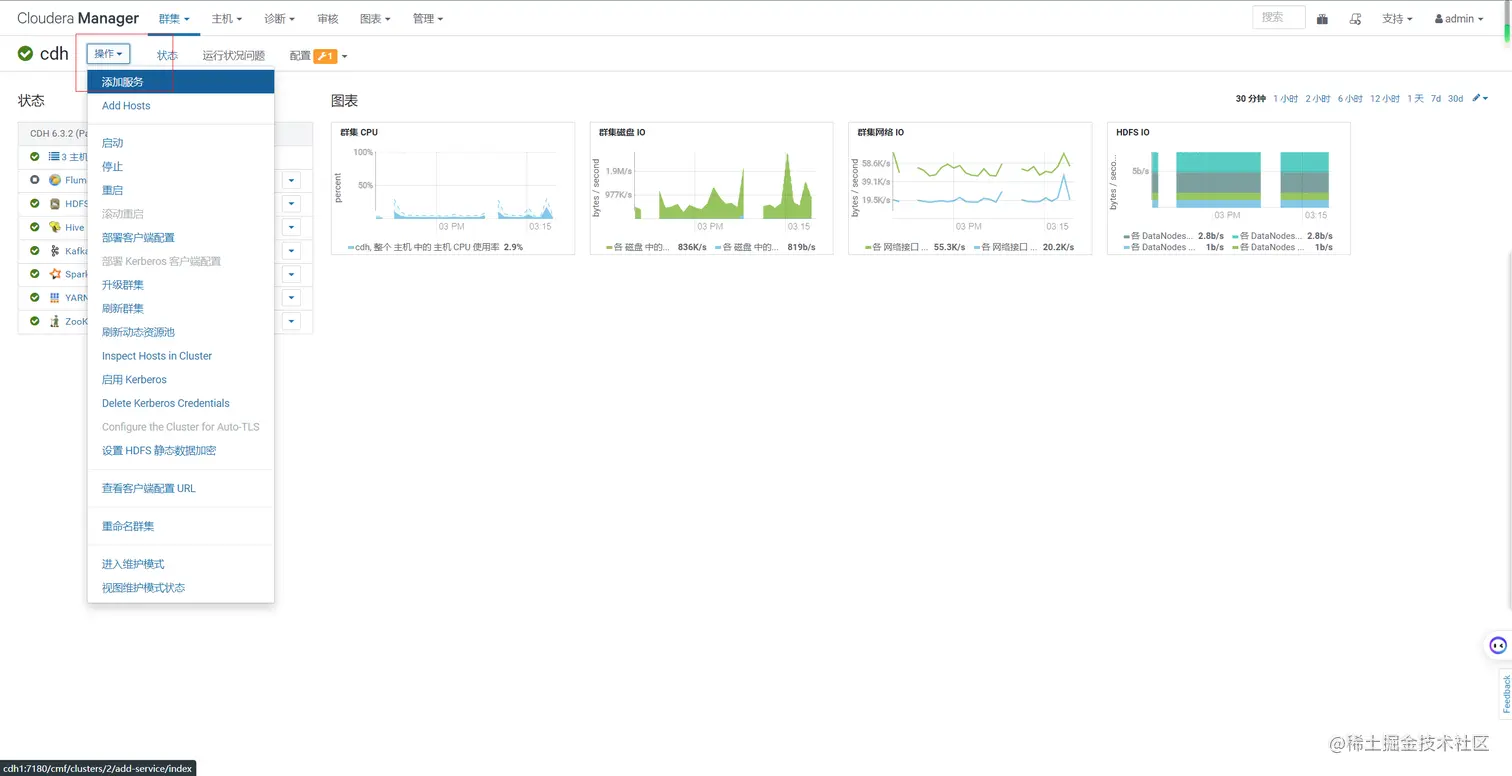Image resolution: width=1512 pixels, height=776 pixels.
Task: Select Add Hosts from the actions menu
Action: coord(181,106)
